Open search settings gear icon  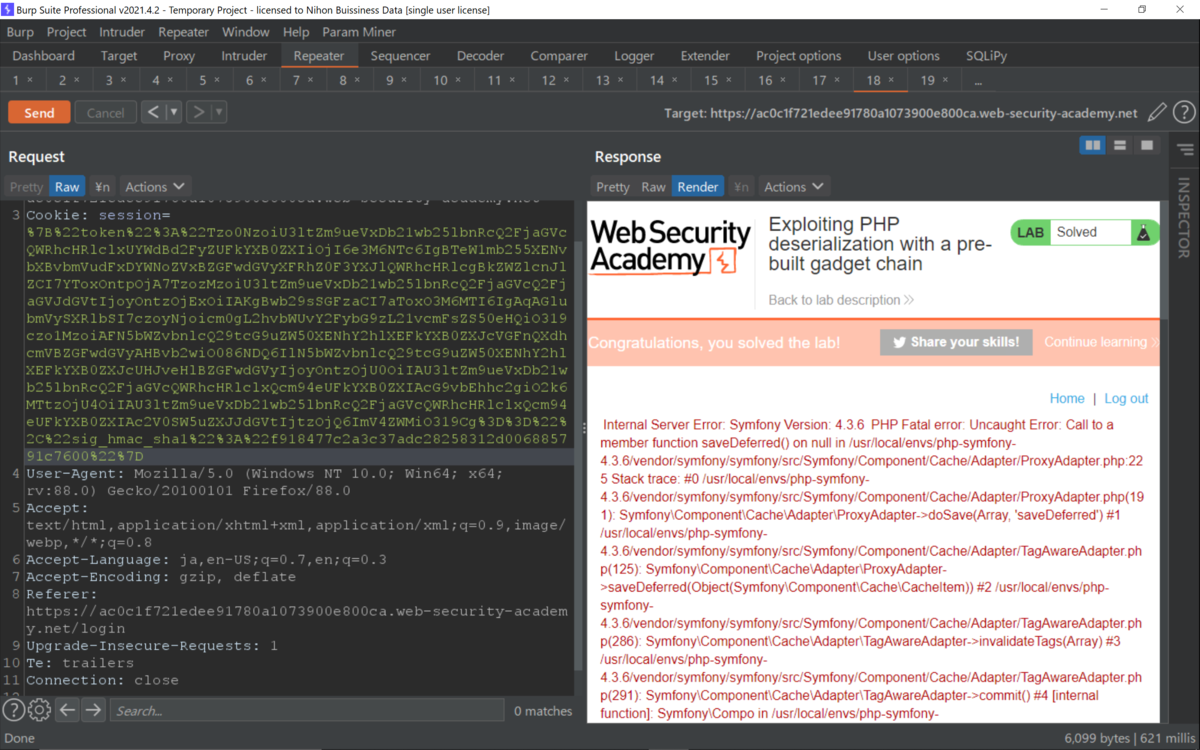39,711
